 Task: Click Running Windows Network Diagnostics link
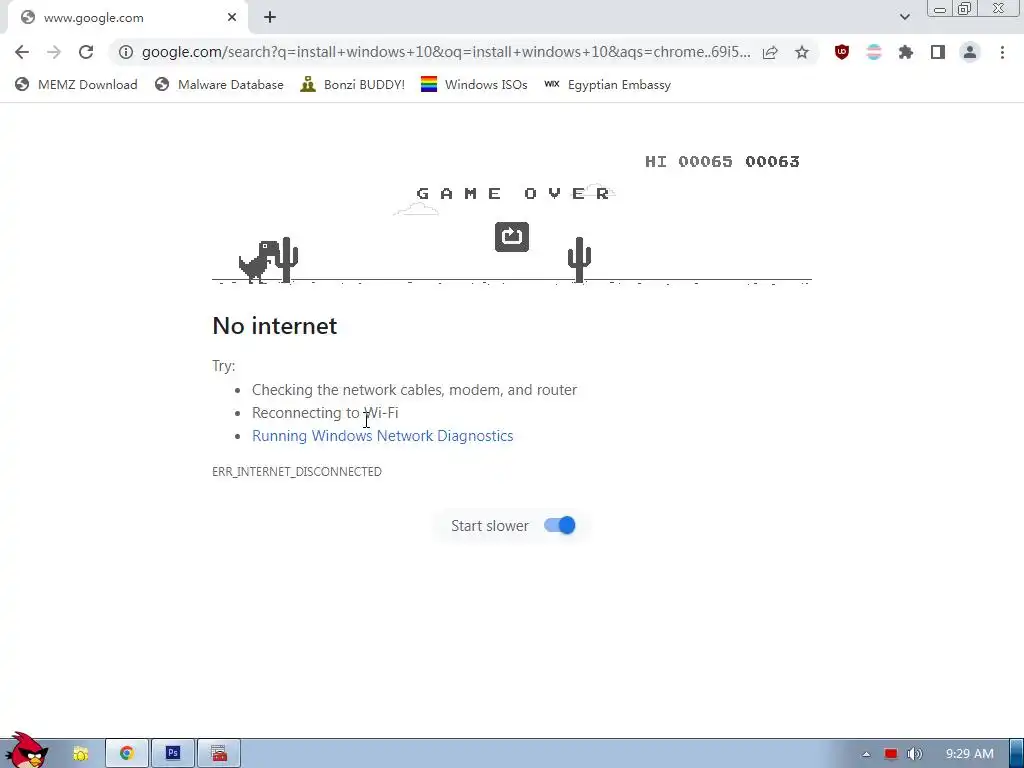pyautogui.click(x=383, y=436)
